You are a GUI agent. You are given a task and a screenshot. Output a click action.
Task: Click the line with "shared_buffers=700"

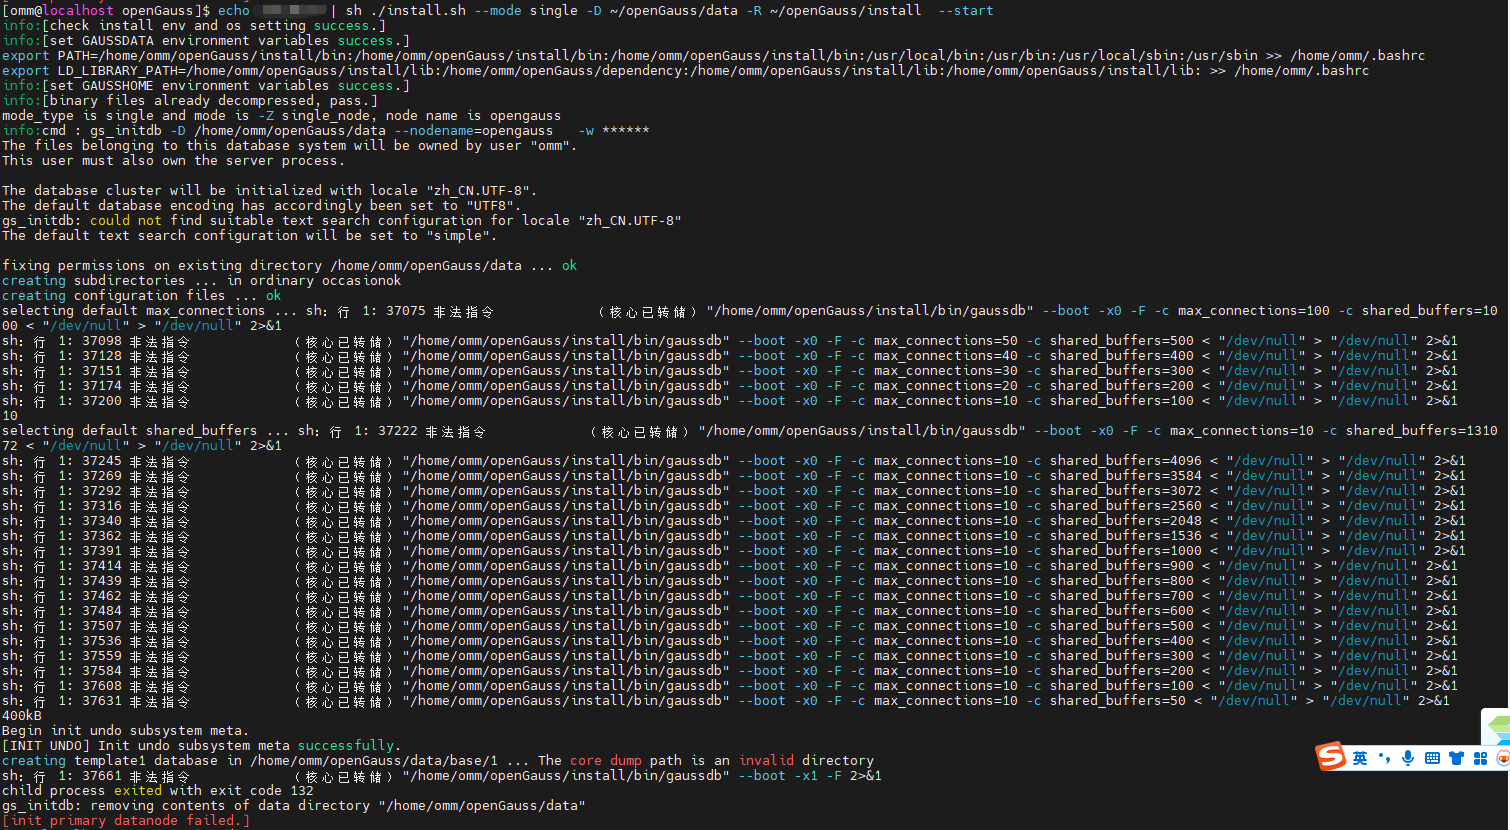pos(730,595)
